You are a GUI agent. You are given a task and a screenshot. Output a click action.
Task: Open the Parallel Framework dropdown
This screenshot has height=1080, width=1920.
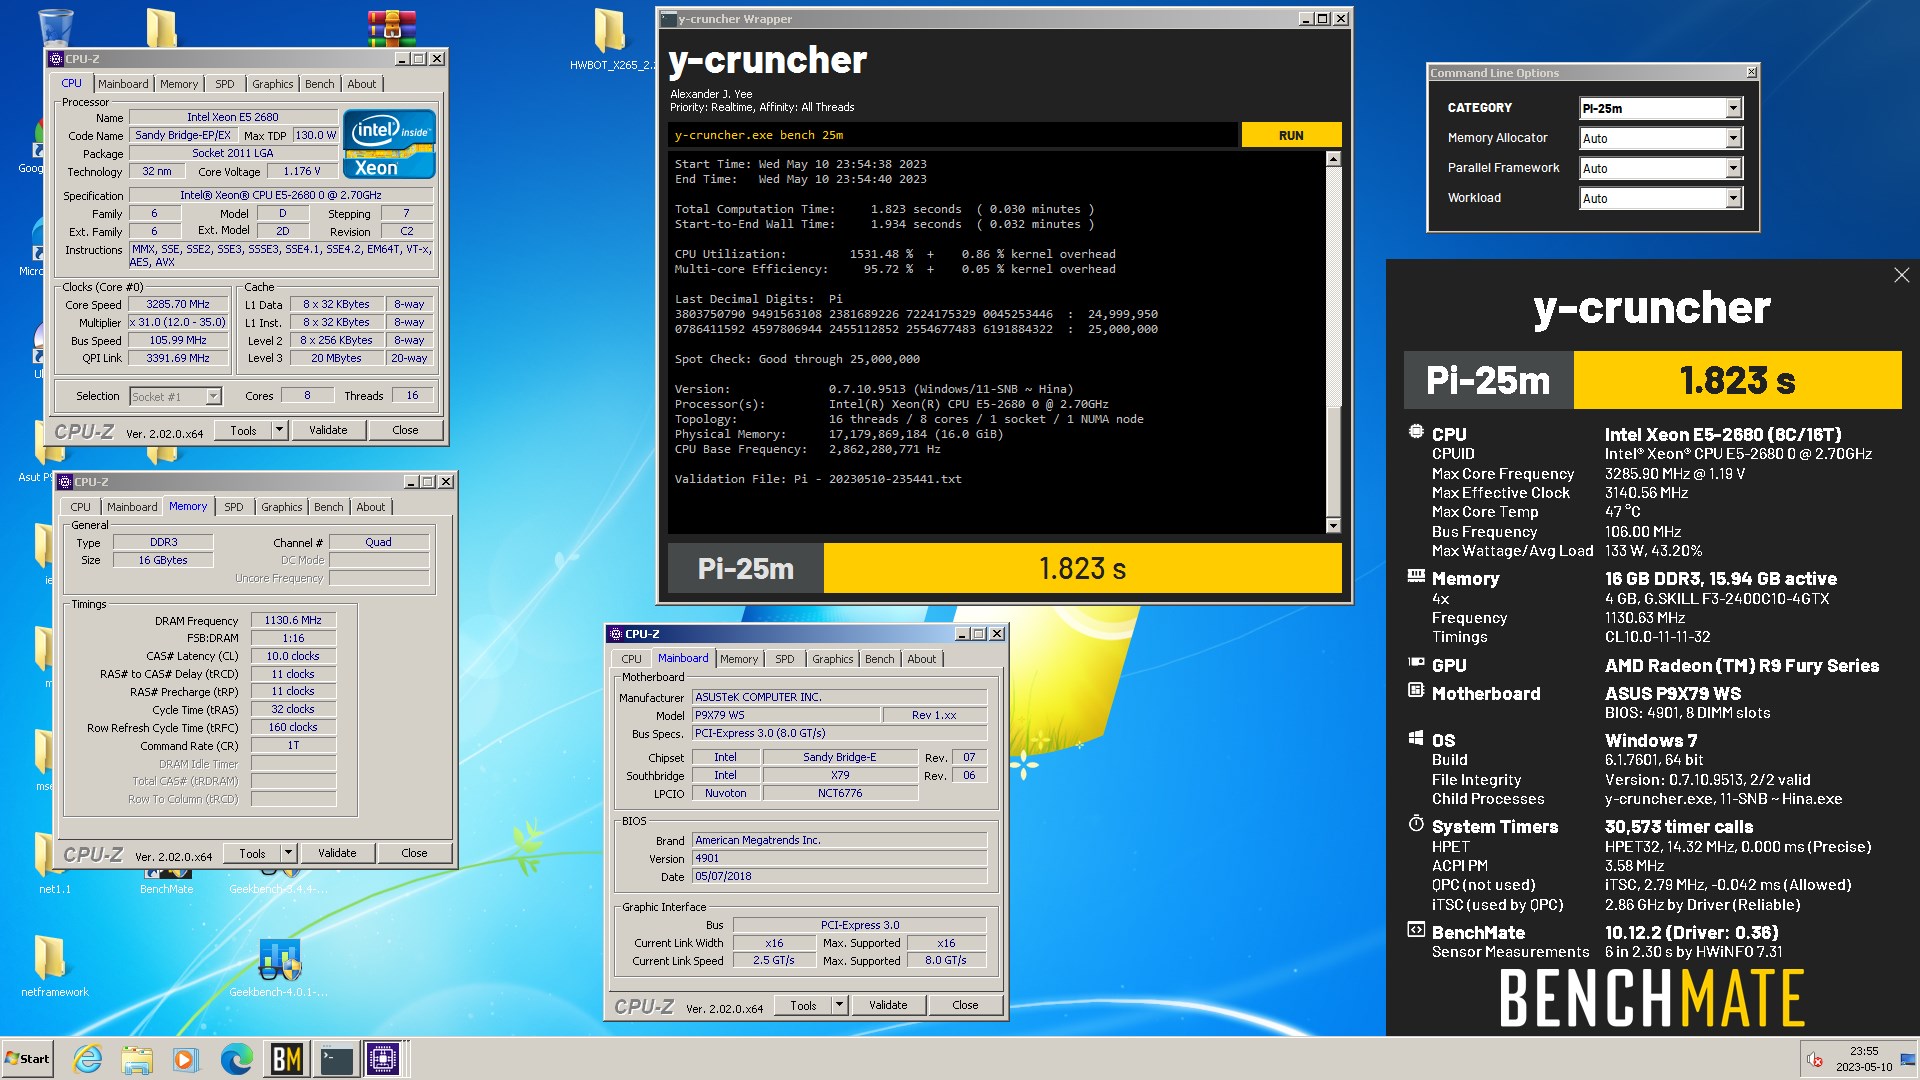(1661, 168)
